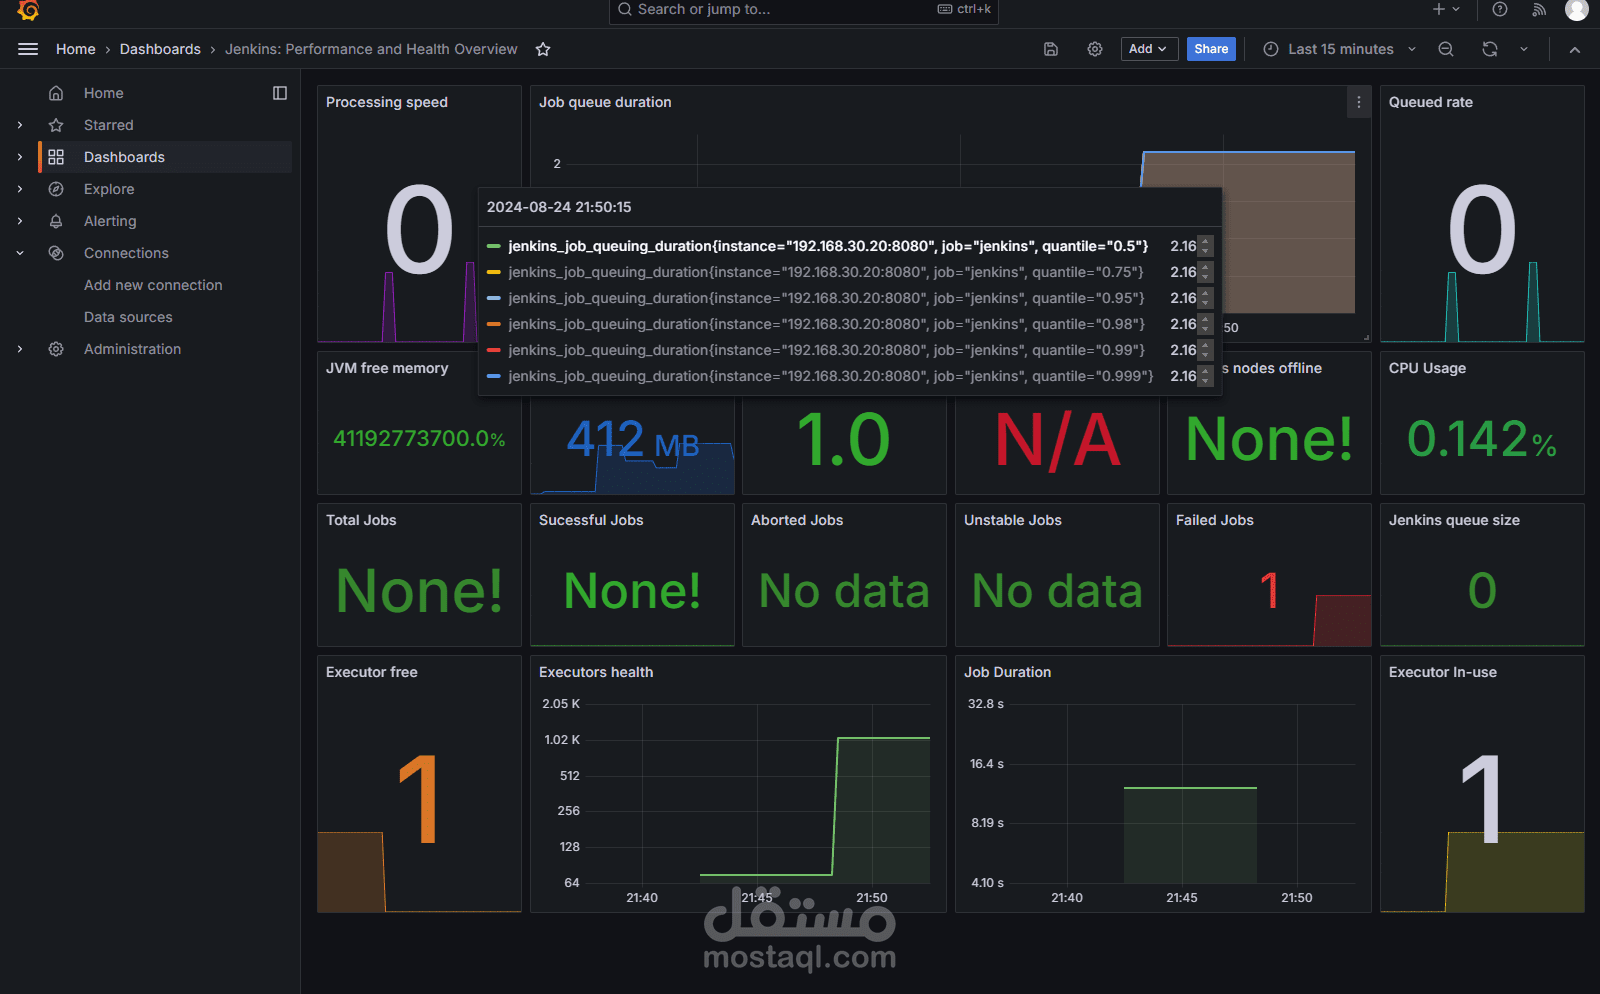Click the Administration gear icon in sidebar
The height and width of the screenshot is (994, 1600).
click(x=56, y=349)
